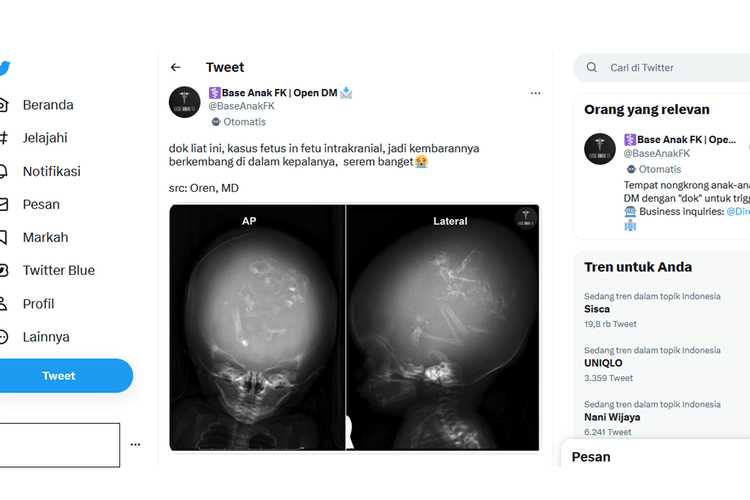Open Twitter Blue menu item
Viewport: 750px width, 500px height.
[x=58, y=270]
